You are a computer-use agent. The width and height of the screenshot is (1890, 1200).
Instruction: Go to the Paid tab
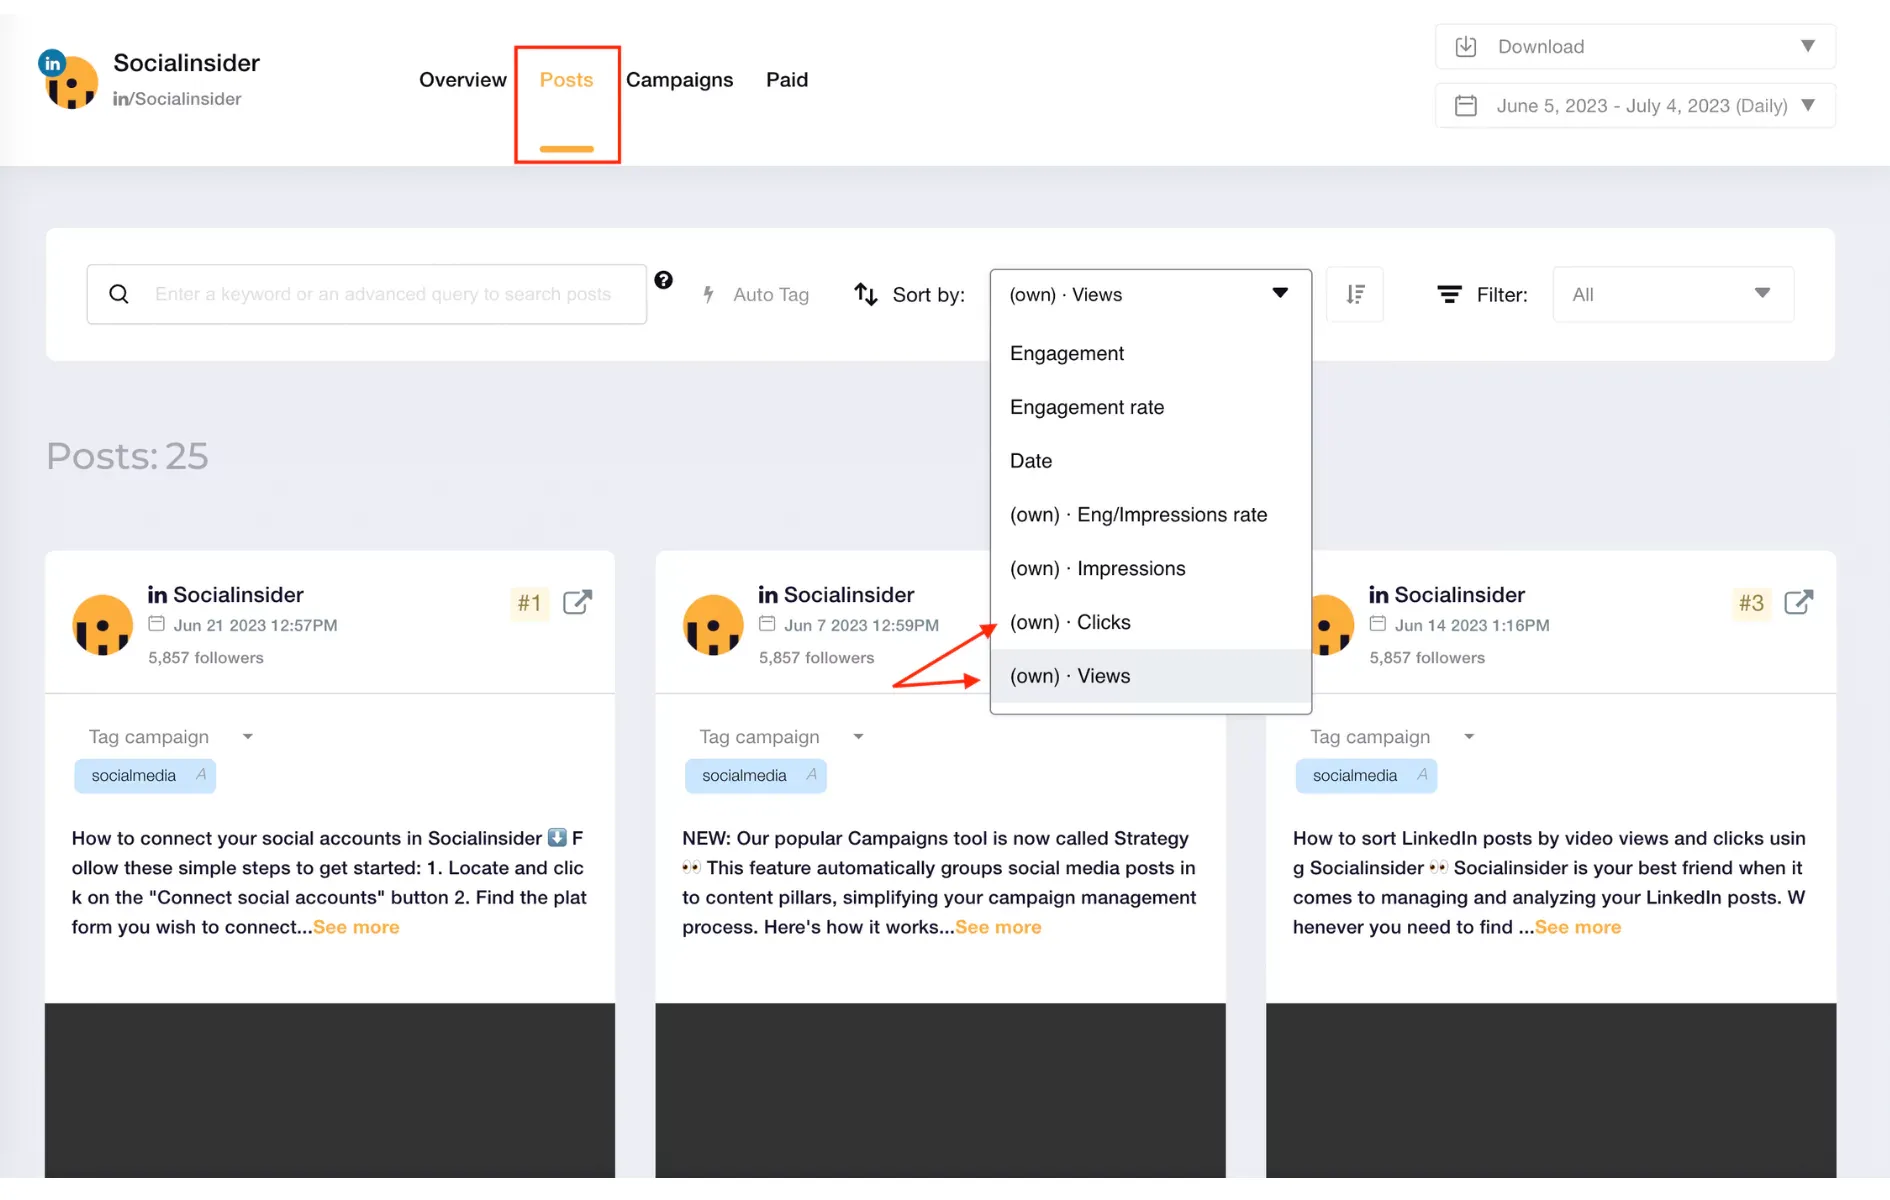(x=787, y=80)
